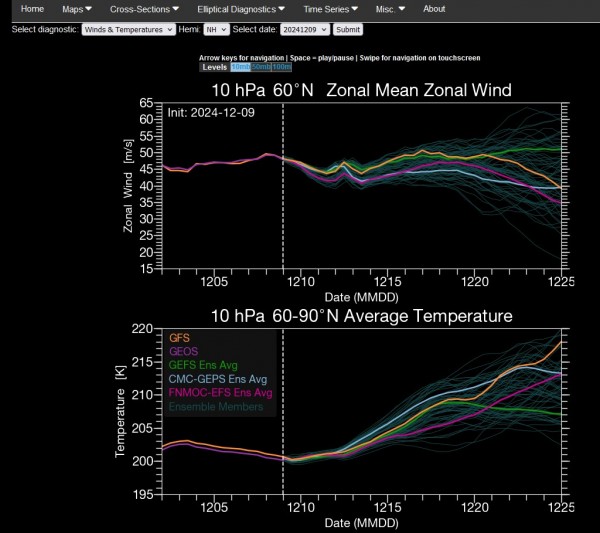Expand the Winds & Temperatures diagnostic dropdown
The width and height of the screenshot is (600, 533).
click(x=129, y=29)
